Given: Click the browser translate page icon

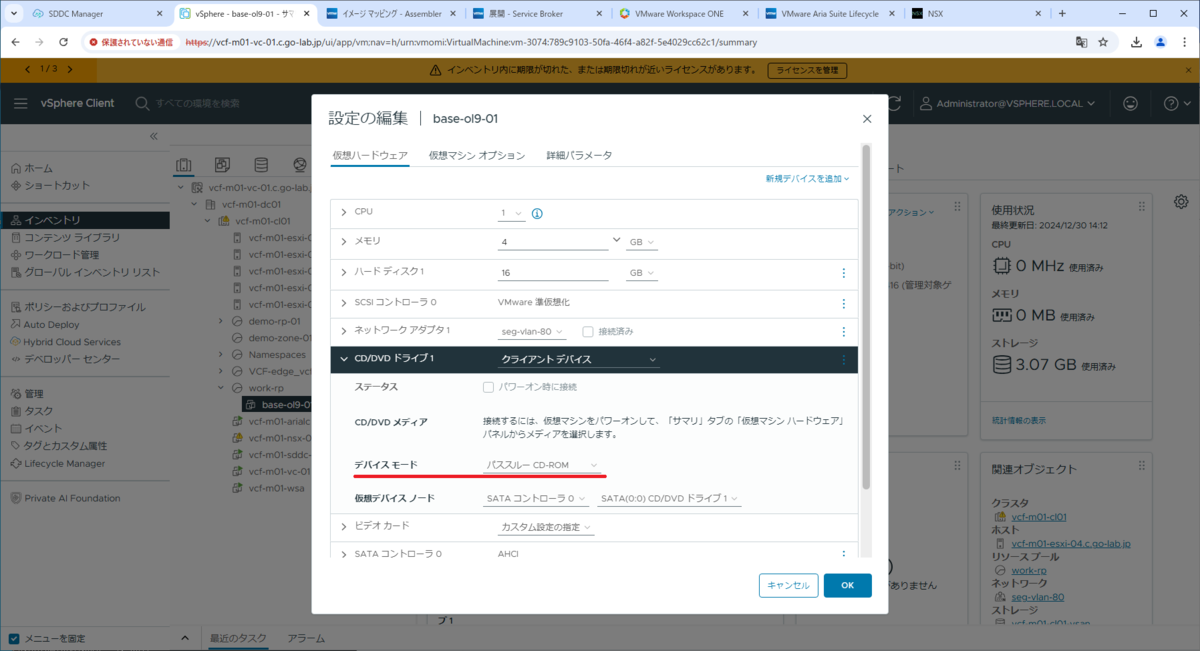Looking at the screenshot, I should [1081, 43].
